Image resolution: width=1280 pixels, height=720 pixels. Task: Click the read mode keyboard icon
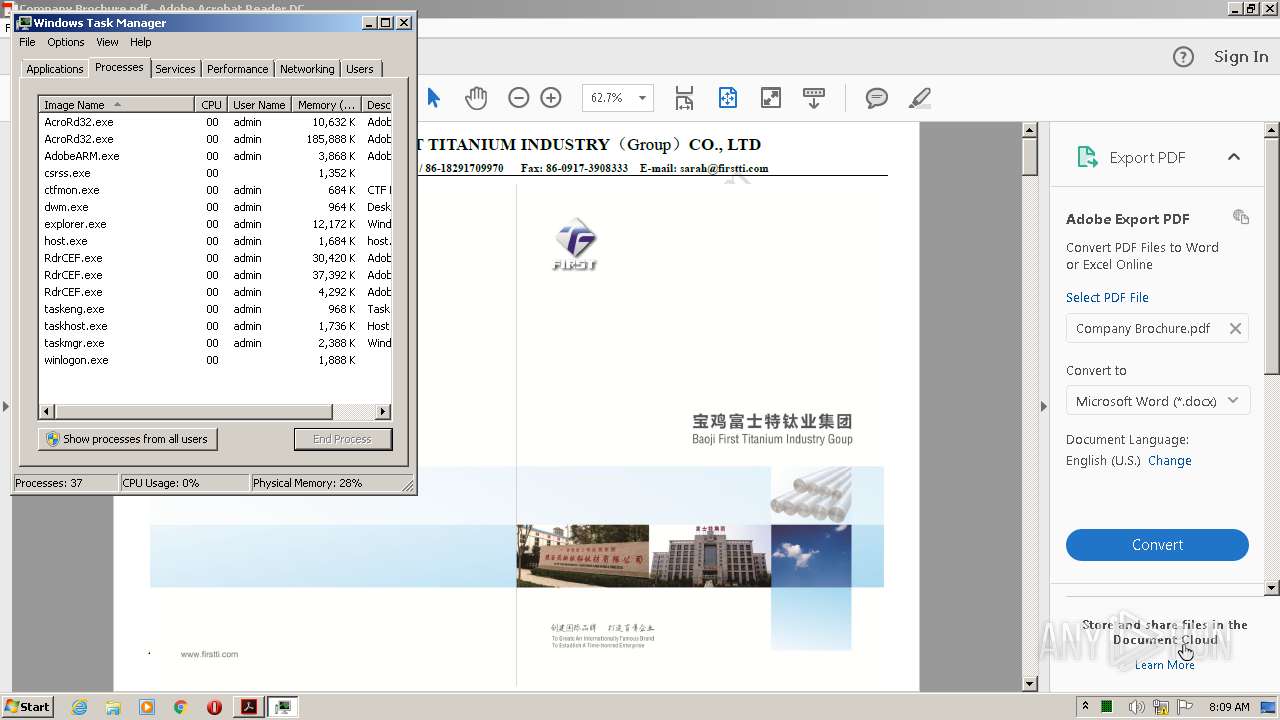813,97
